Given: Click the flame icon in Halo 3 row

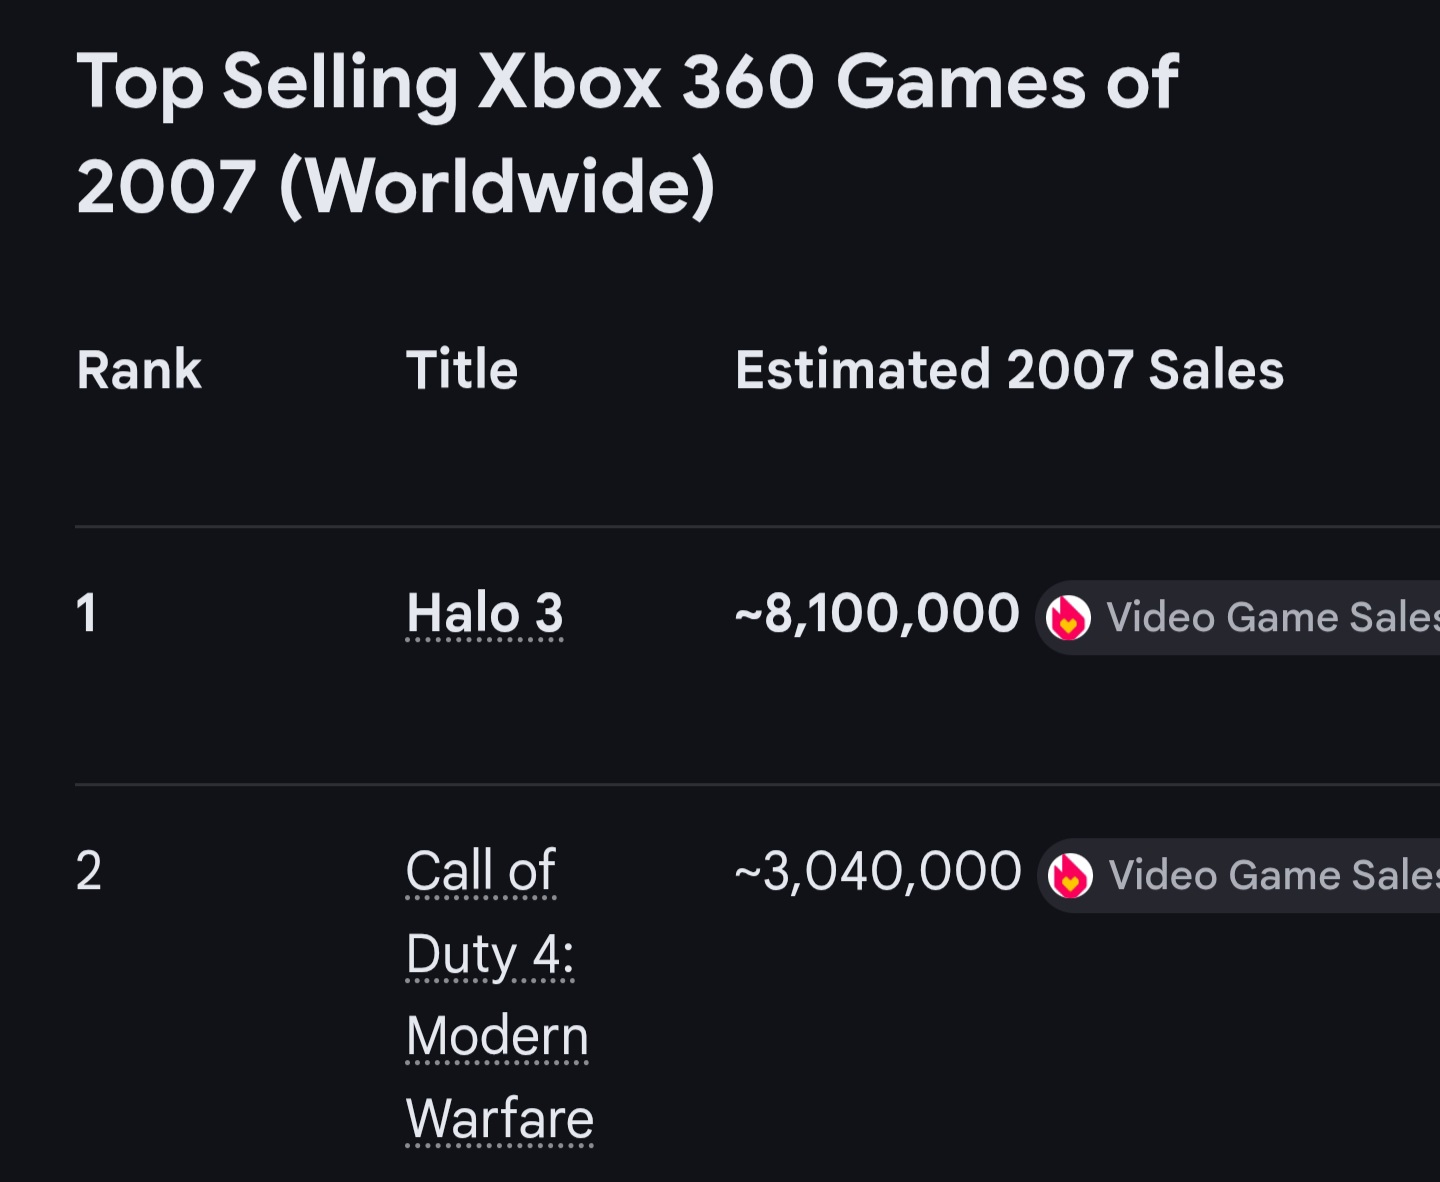Looking at the screenshot, I should [x=1068, y=618].
